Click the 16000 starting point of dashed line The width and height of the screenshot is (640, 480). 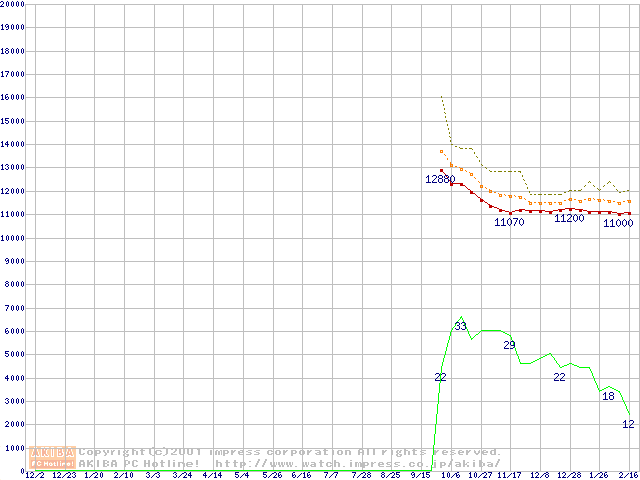[x=441, y=97]
